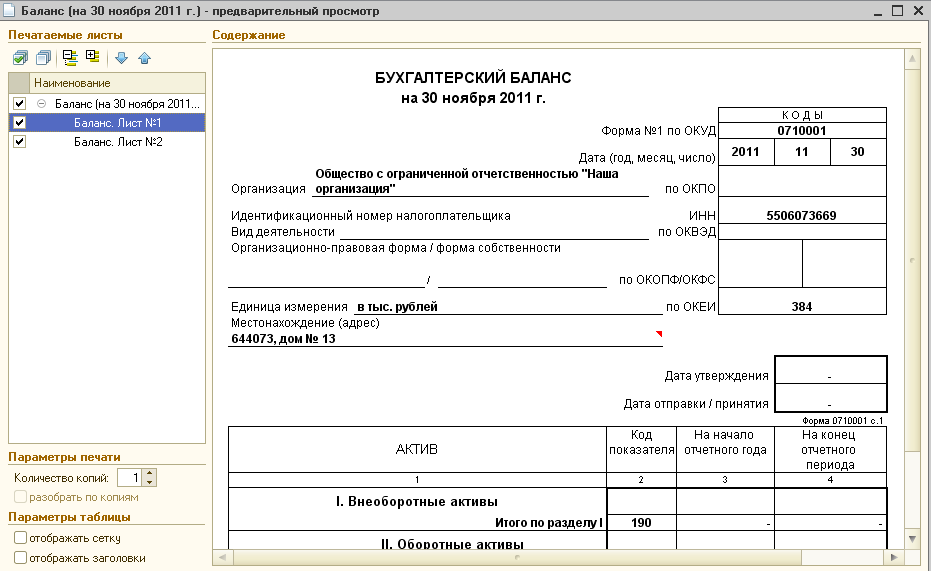Screen dimensions: 931x571
Task: Click the vertical scrollbar down arrow
Action: point(912,539)
